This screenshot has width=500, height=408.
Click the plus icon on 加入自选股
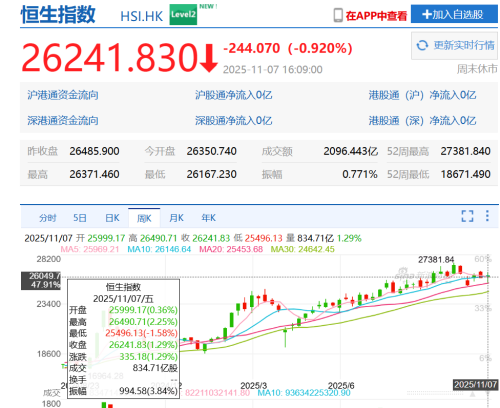tap(427, 14)
